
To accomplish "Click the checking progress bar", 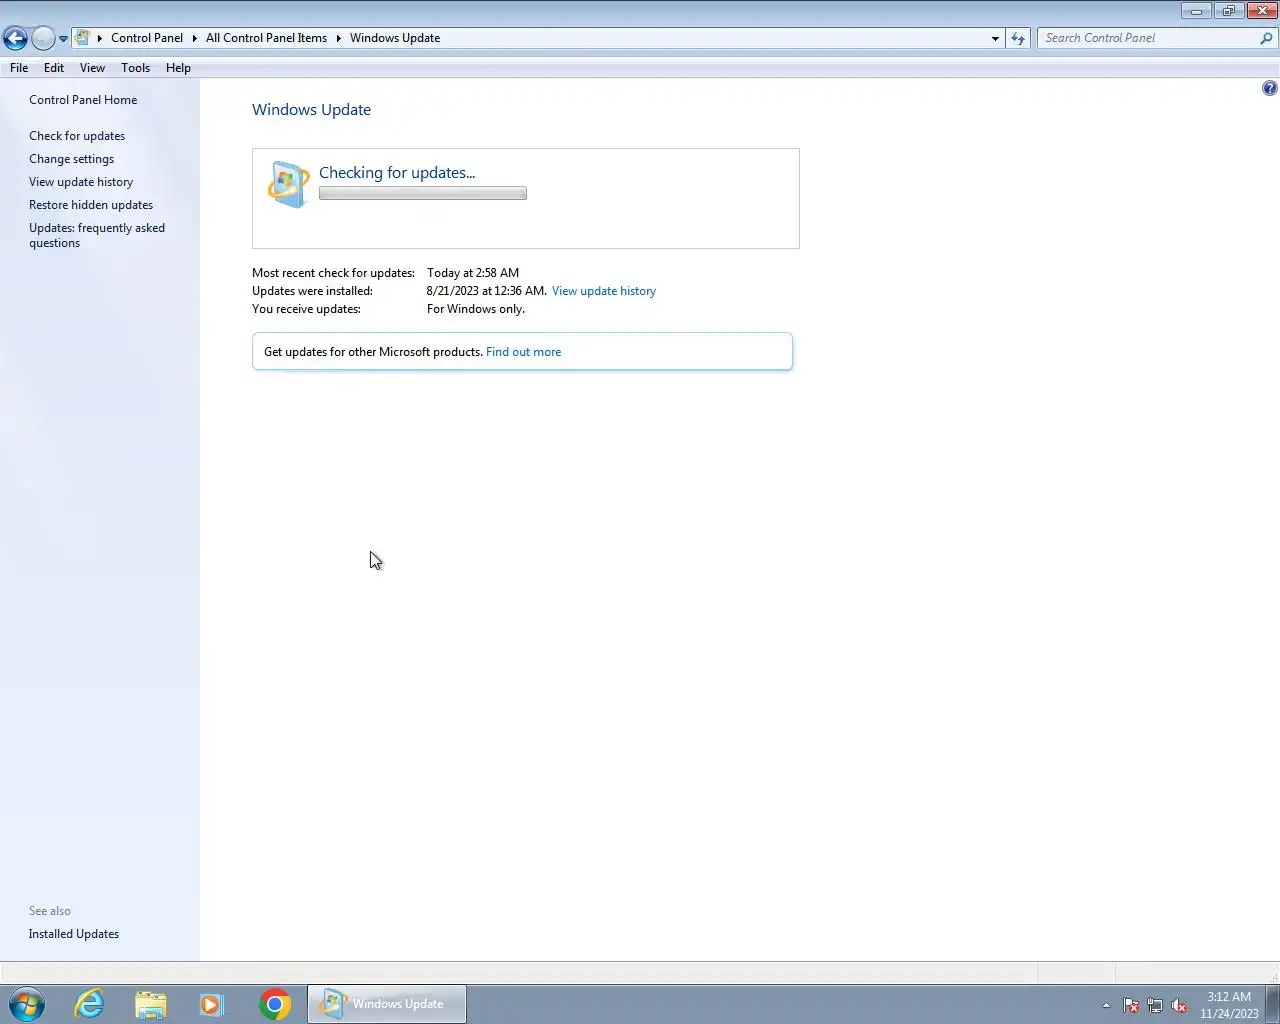I will [423, 194].
